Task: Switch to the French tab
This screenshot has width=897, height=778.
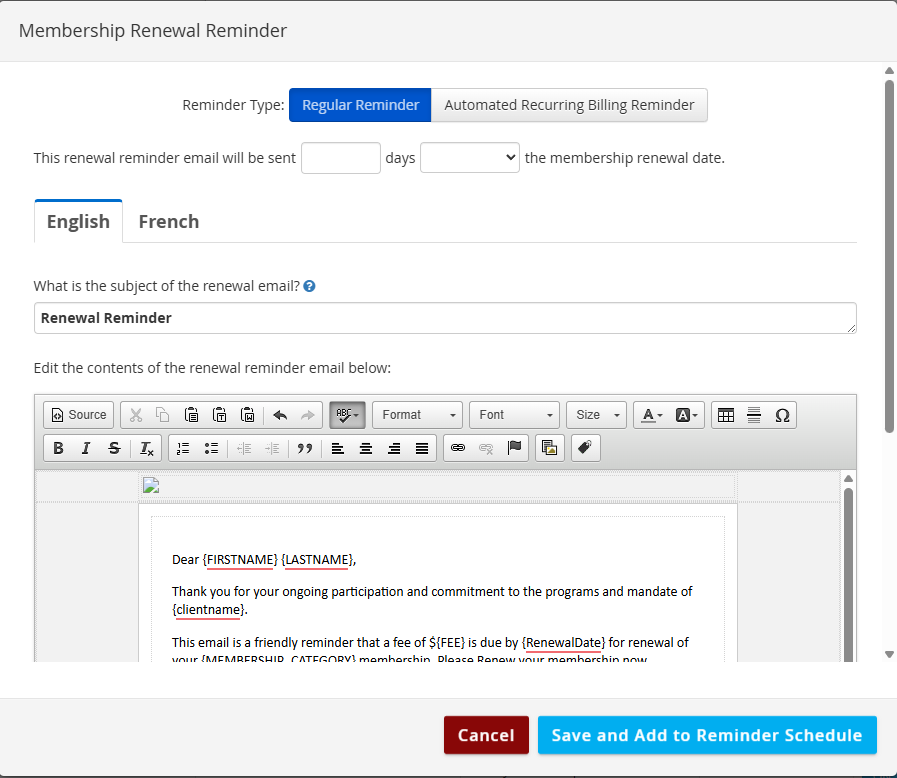Action: [168, 222]
